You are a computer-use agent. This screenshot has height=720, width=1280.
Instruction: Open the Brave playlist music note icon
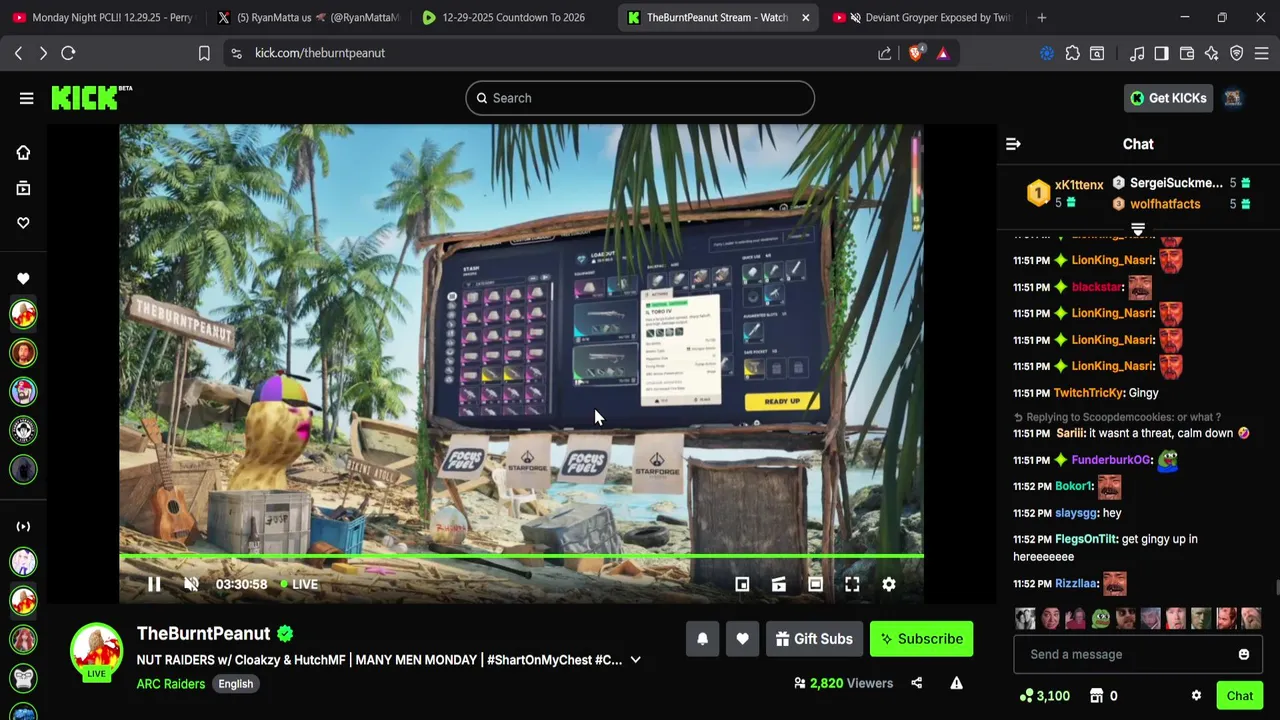click(1137, 53)
